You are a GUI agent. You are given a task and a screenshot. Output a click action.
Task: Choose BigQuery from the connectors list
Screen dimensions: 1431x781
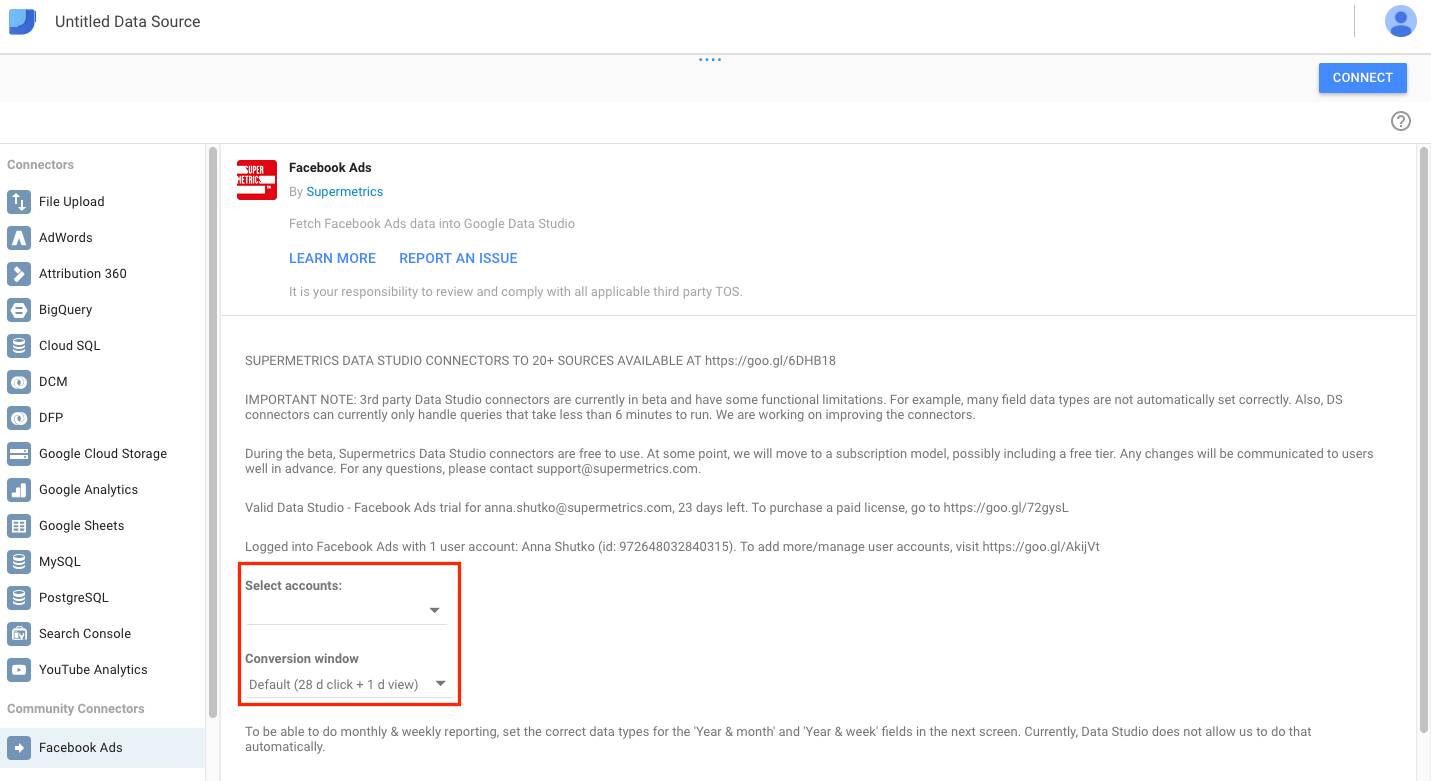pos(65,310)
